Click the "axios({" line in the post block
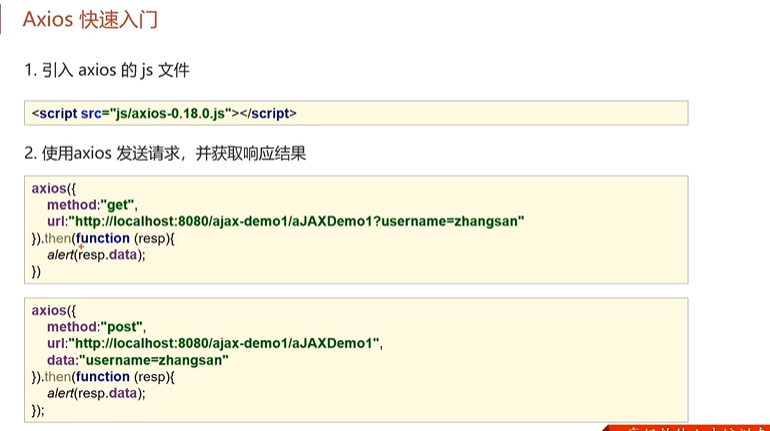Screen dimensions: 770x431 tap(54, 310)
